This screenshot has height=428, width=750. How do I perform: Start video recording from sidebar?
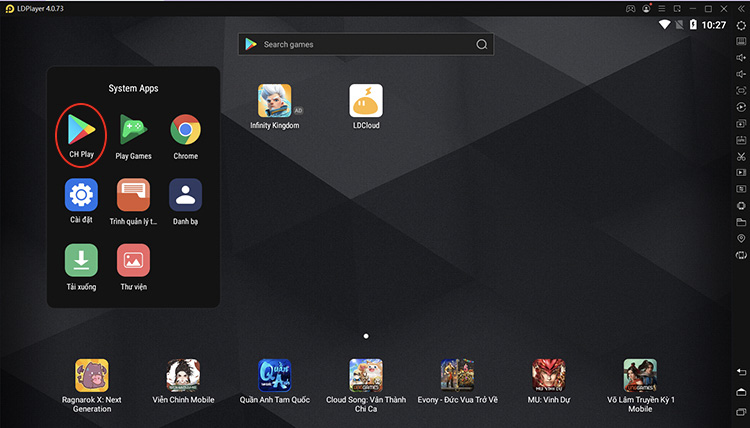(x=741, y=173)
